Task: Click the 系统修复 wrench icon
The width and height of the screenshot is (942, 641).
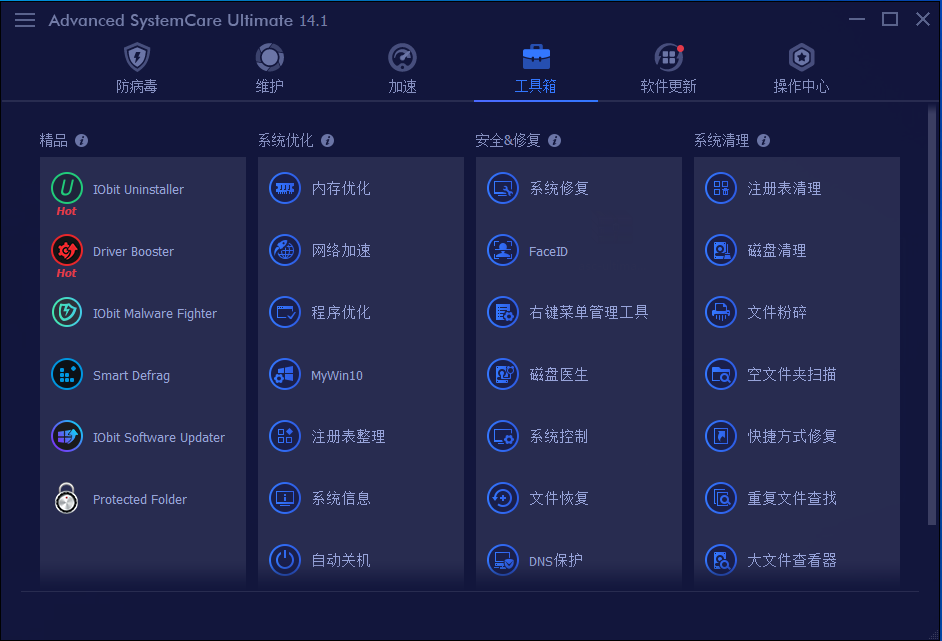Action: [x=503, y=188]
